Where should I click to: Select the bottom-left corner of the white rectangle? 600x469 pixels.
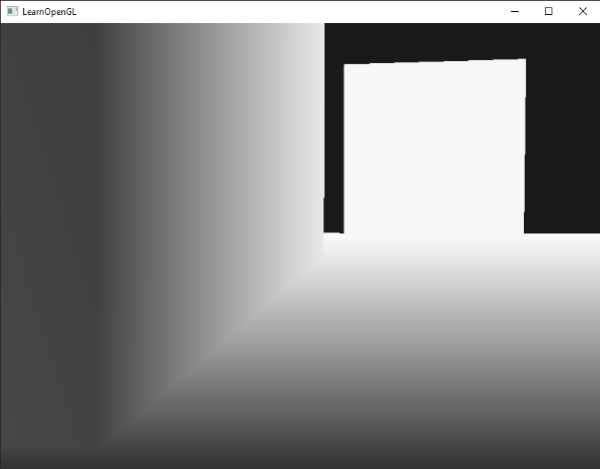pos(345,233)
